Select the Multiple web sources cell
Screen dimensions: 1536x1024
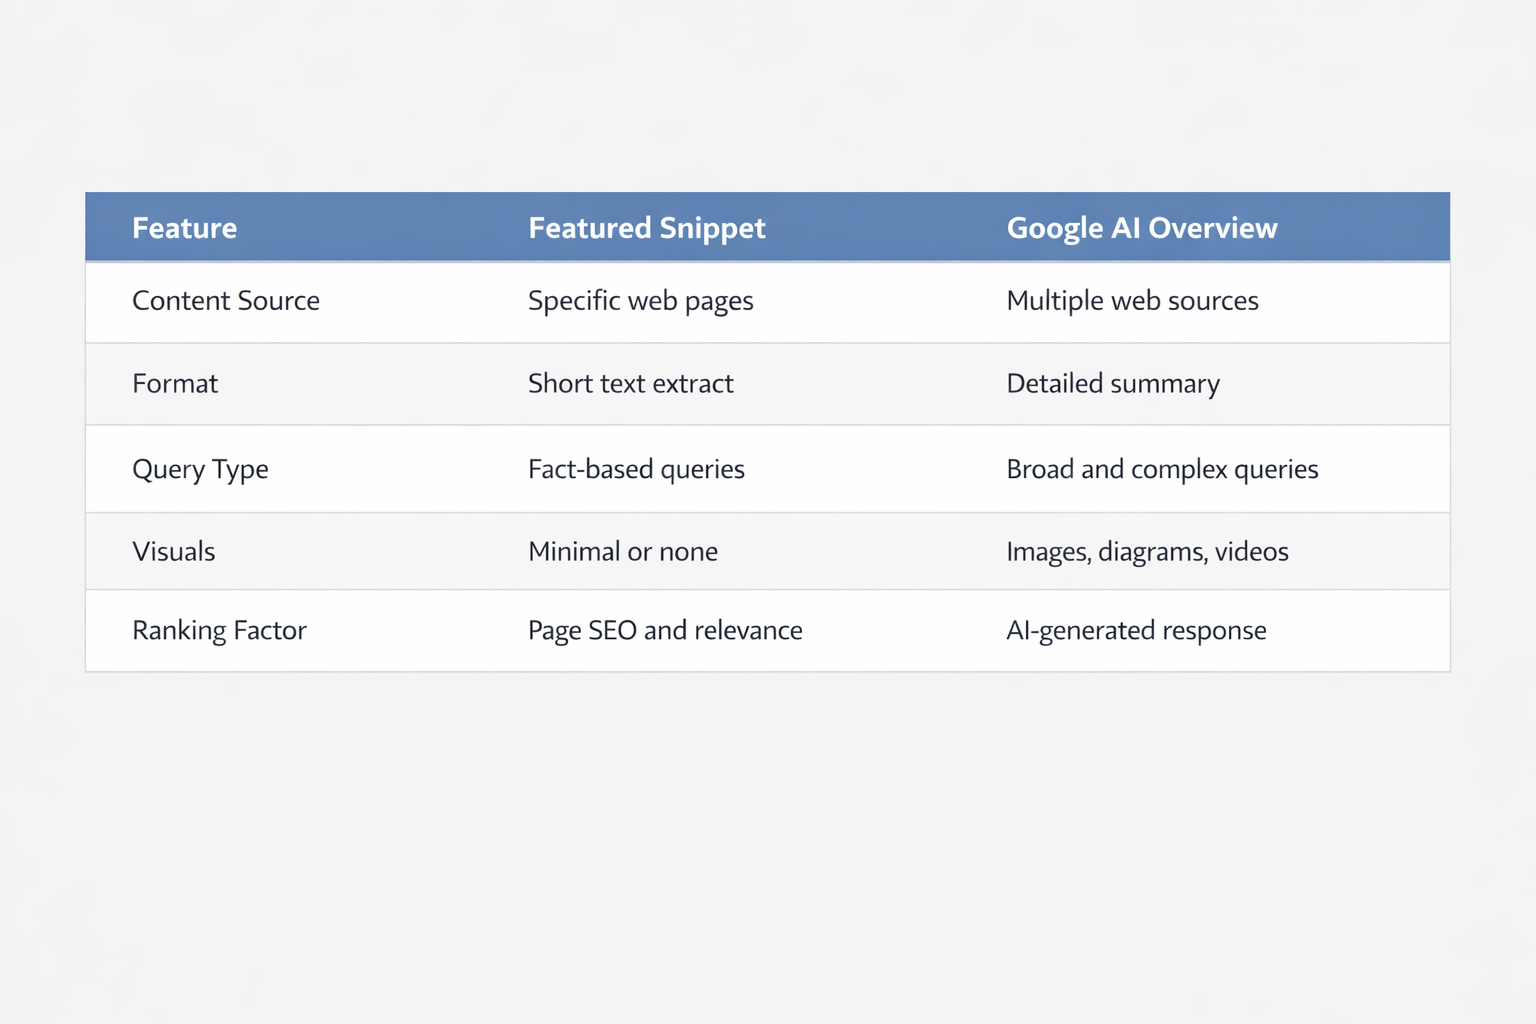tap(1132, 301)
